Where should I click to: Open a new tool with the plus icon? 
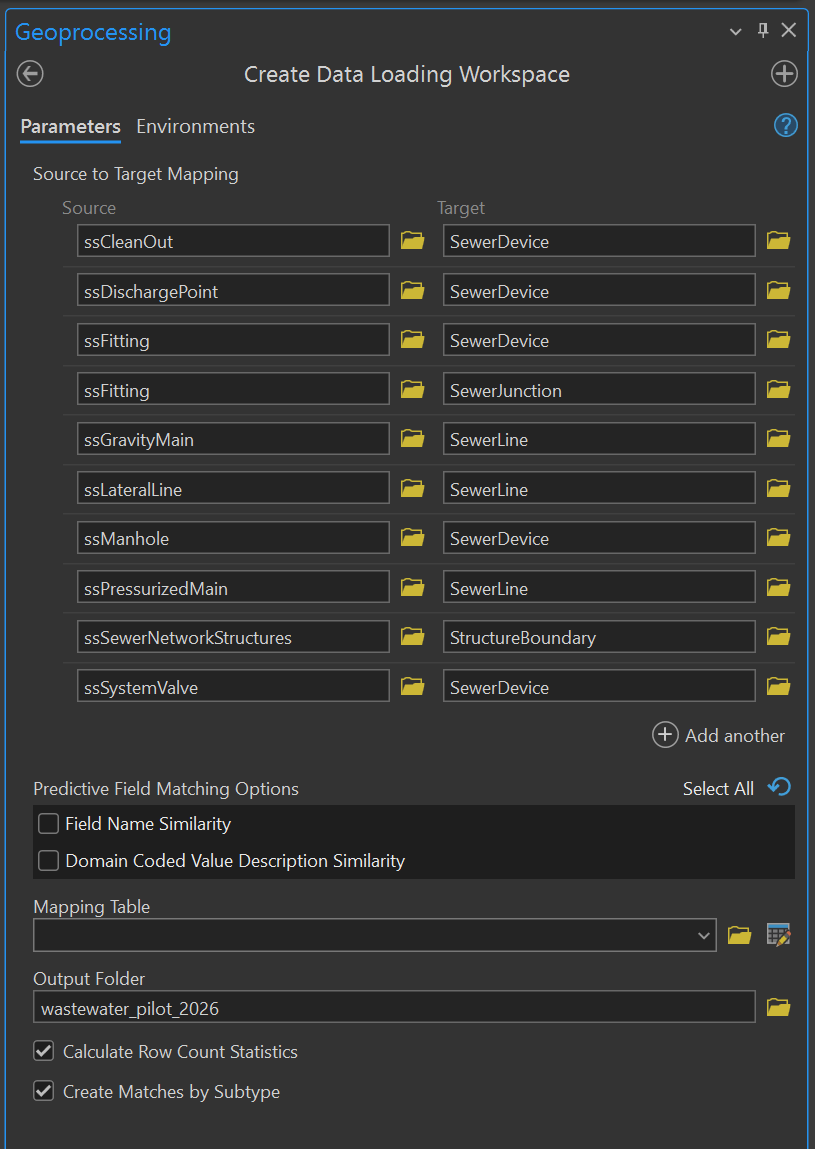point(784,73)
